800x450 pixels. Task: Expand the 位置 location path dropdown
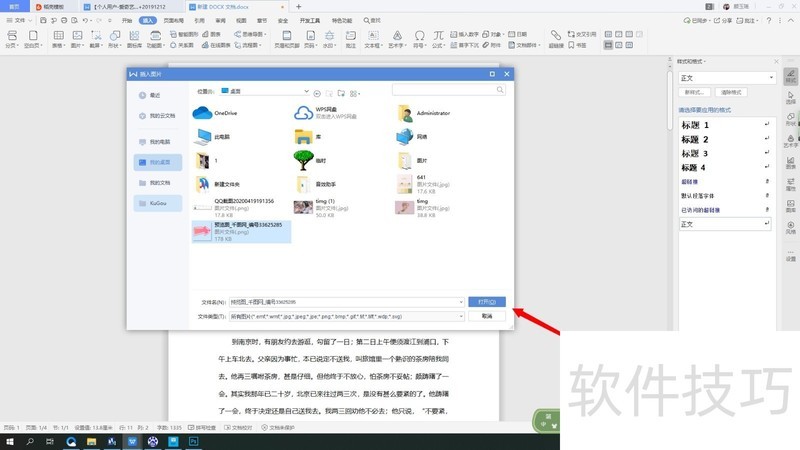point(306,91)
